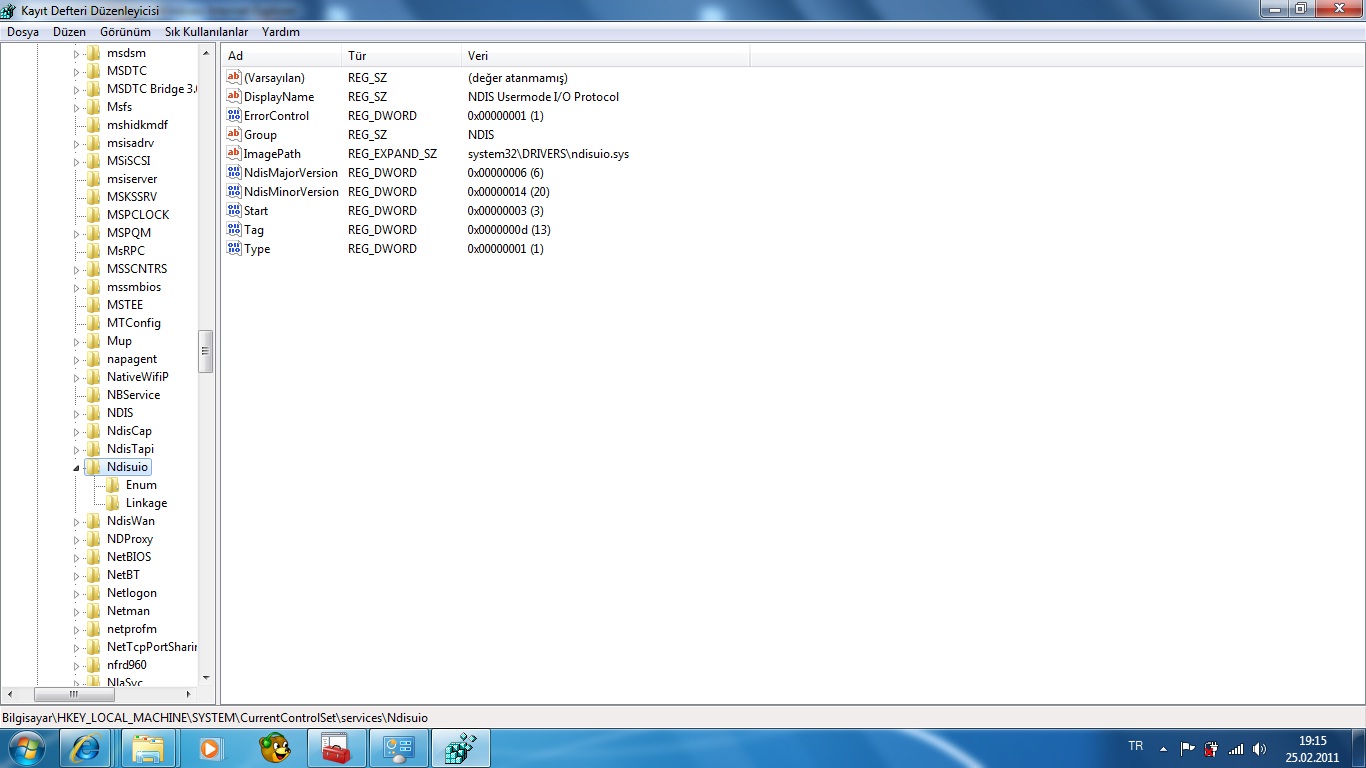Click the tree scrollbar up arrow
This screenshot has height=768, width=1366.
coord(206,53)
